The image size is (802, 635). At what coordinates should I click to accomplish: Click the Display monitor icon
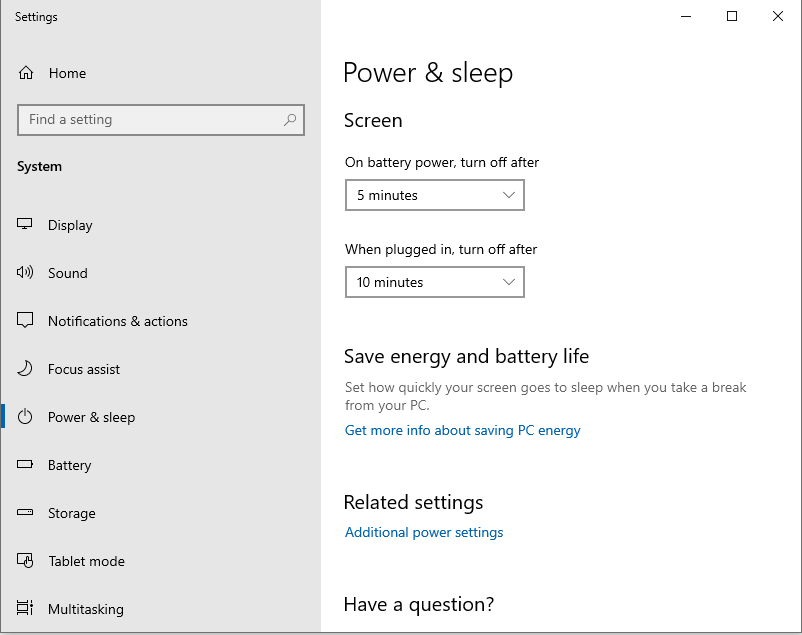(25, 224)
